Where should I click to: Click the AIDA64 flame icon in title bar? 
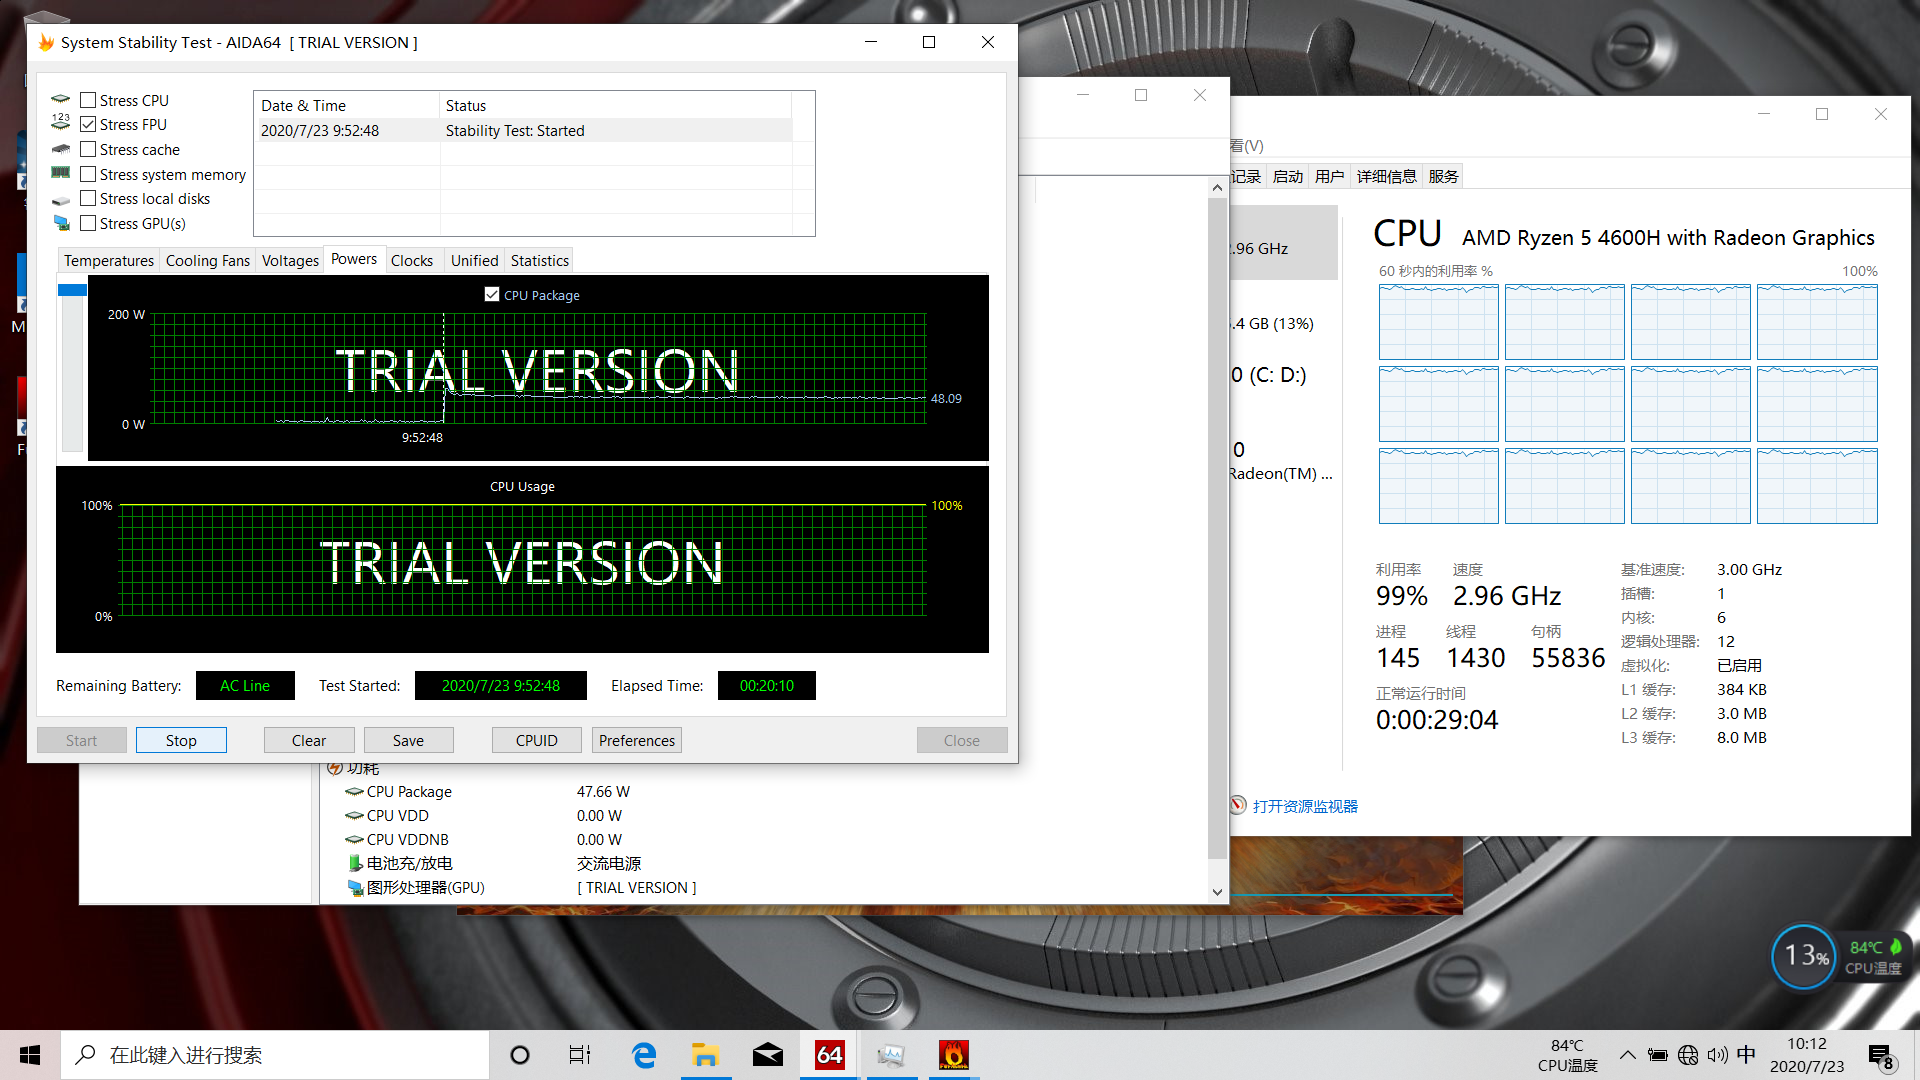point(45,42)
